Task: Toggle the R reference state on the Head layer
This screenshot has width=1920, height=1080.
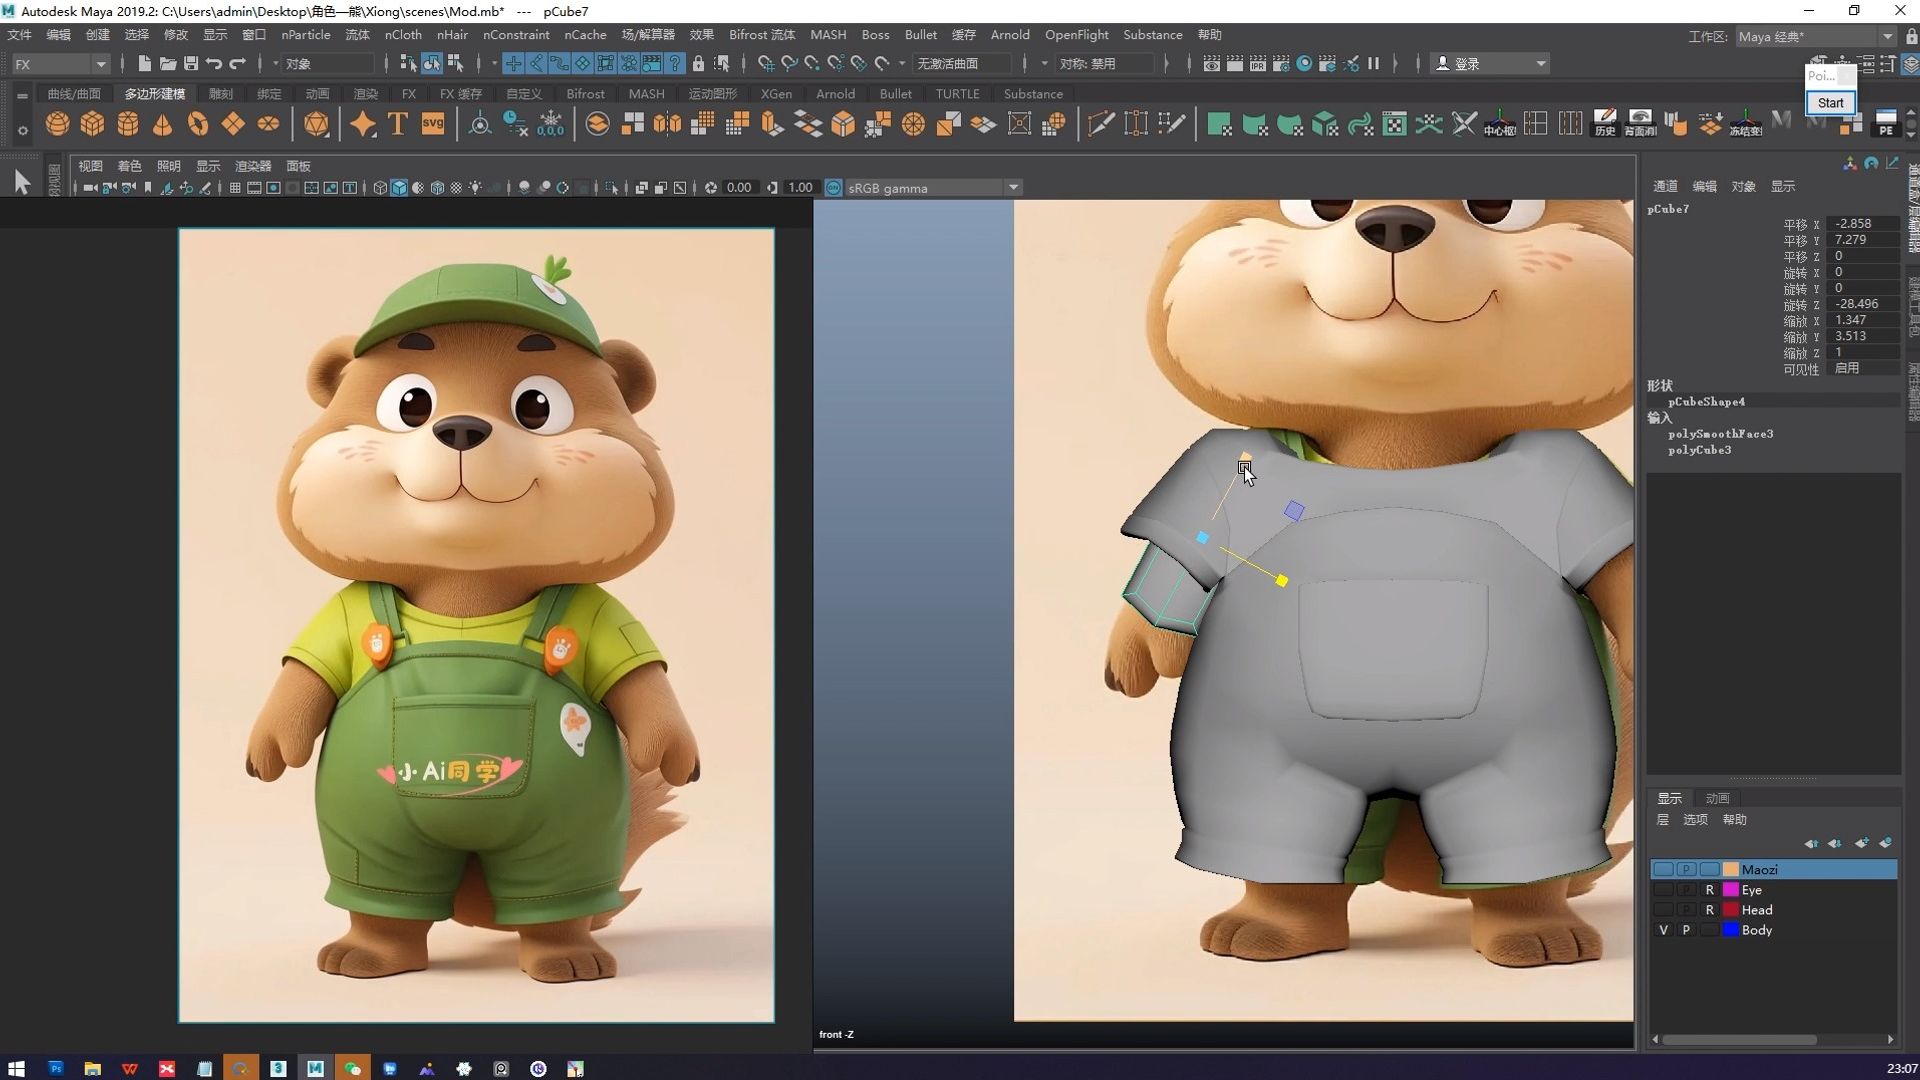Action: coord(1710,910)
